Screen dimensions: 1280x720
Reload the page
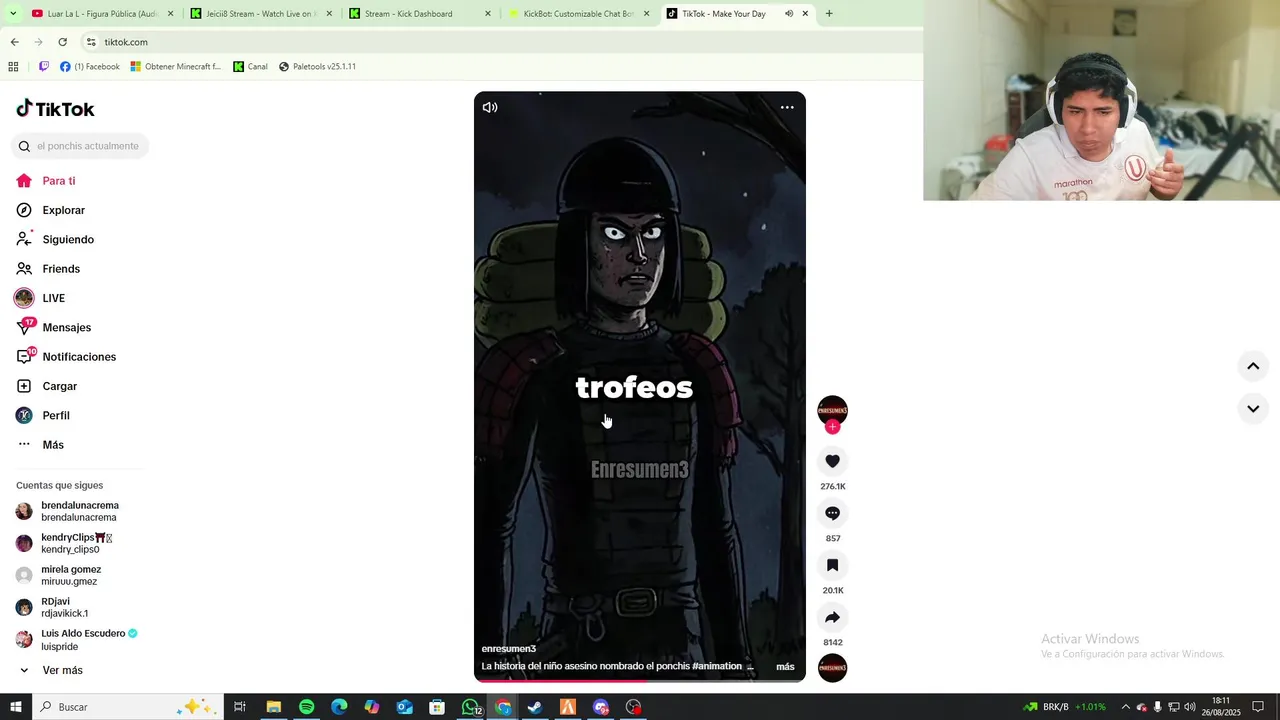[62, 42]
